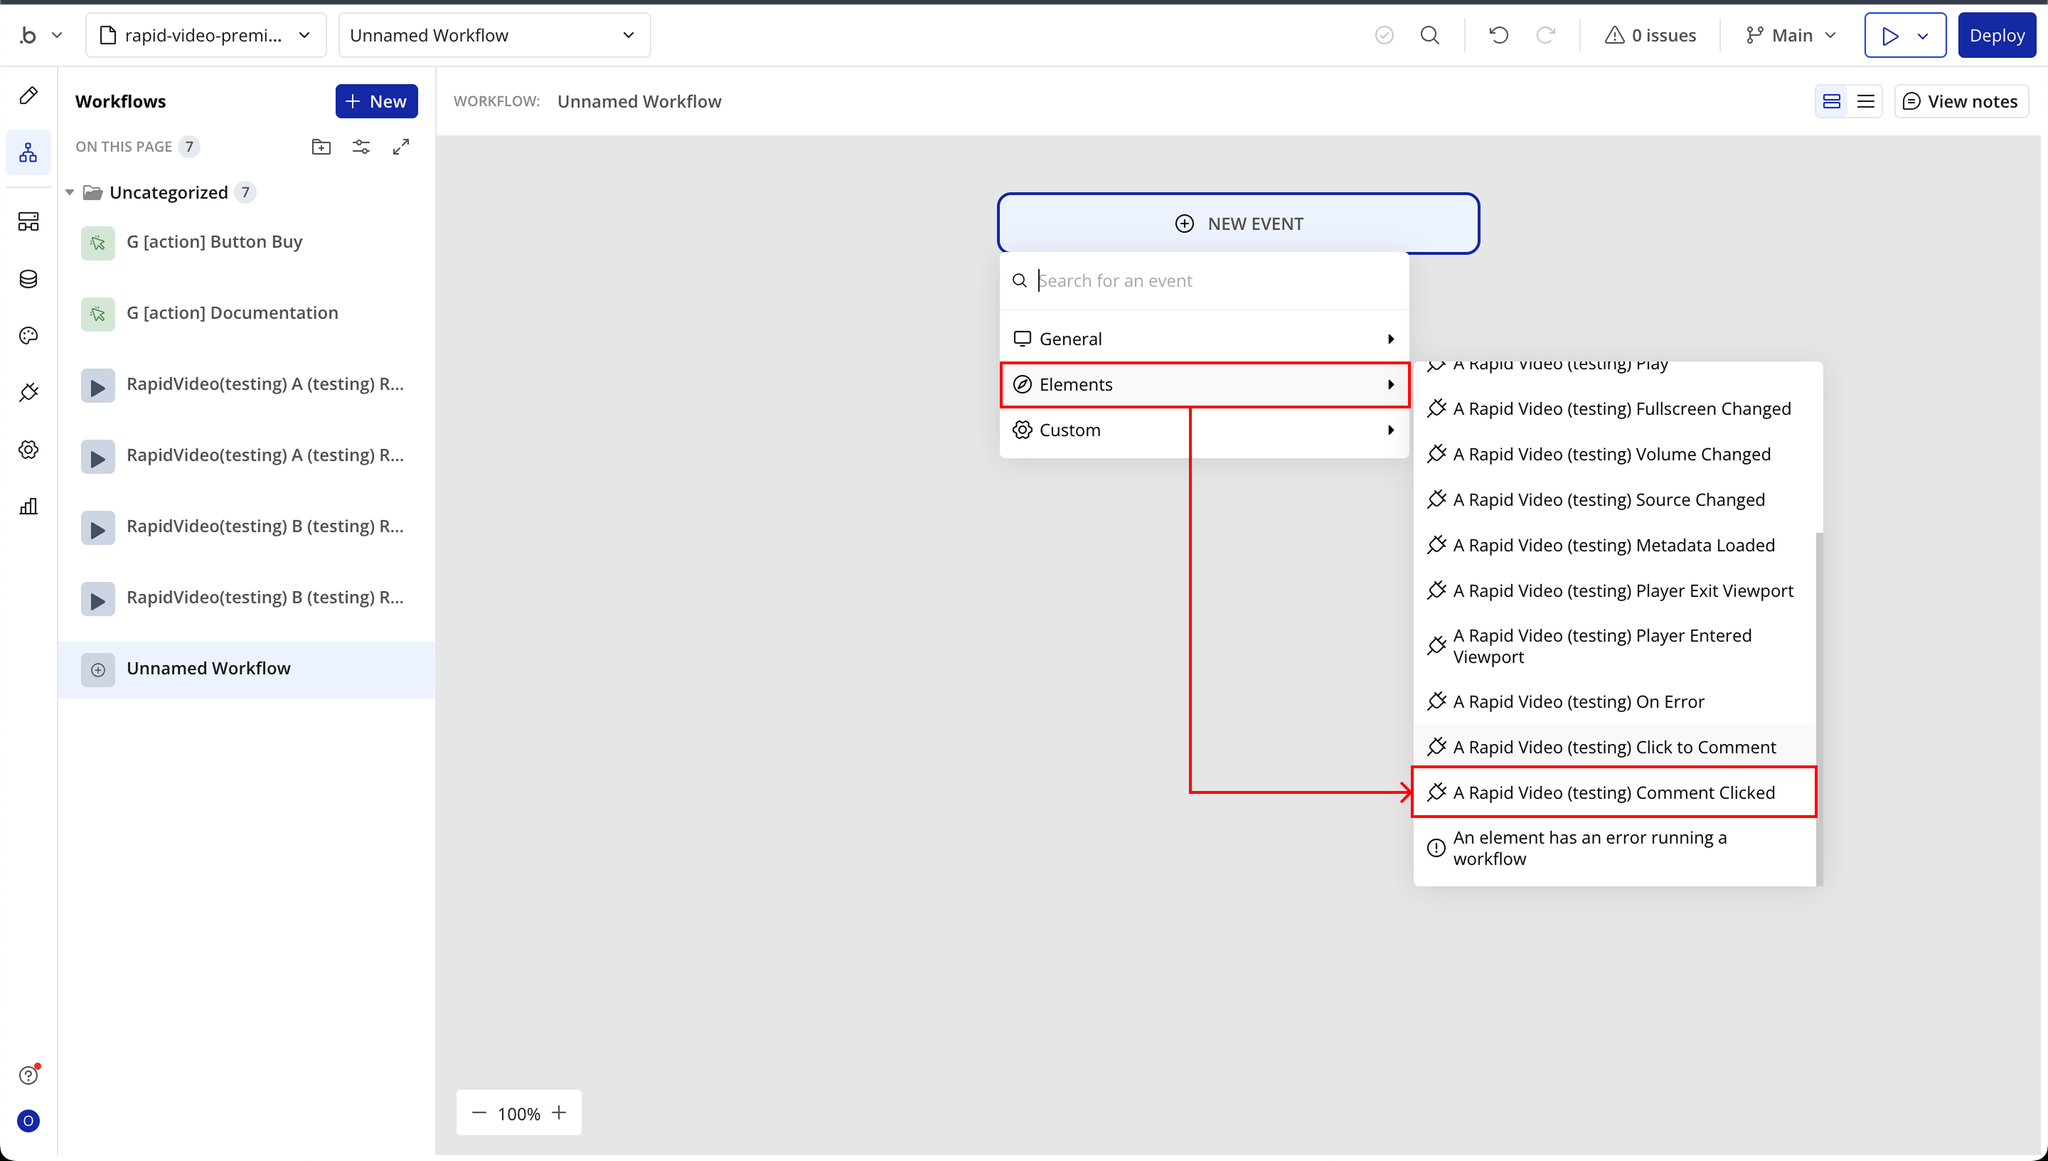Click the search magnifier in top bar

click(1430, 35)
